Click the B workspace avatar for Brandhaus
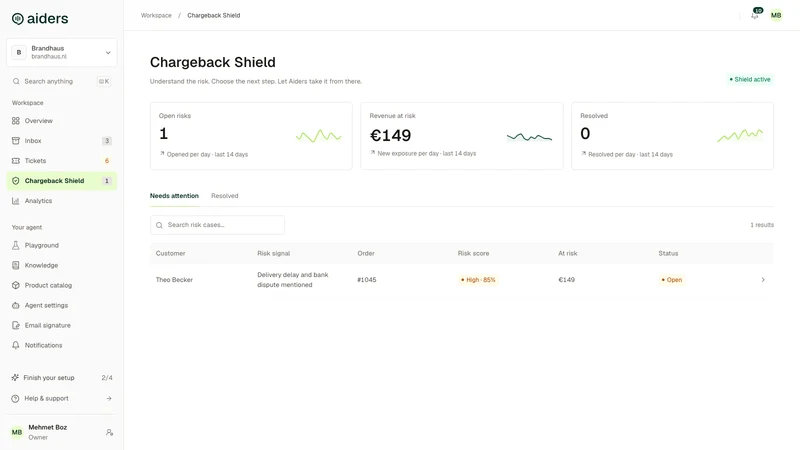800x450 pixels. point(19,53)
